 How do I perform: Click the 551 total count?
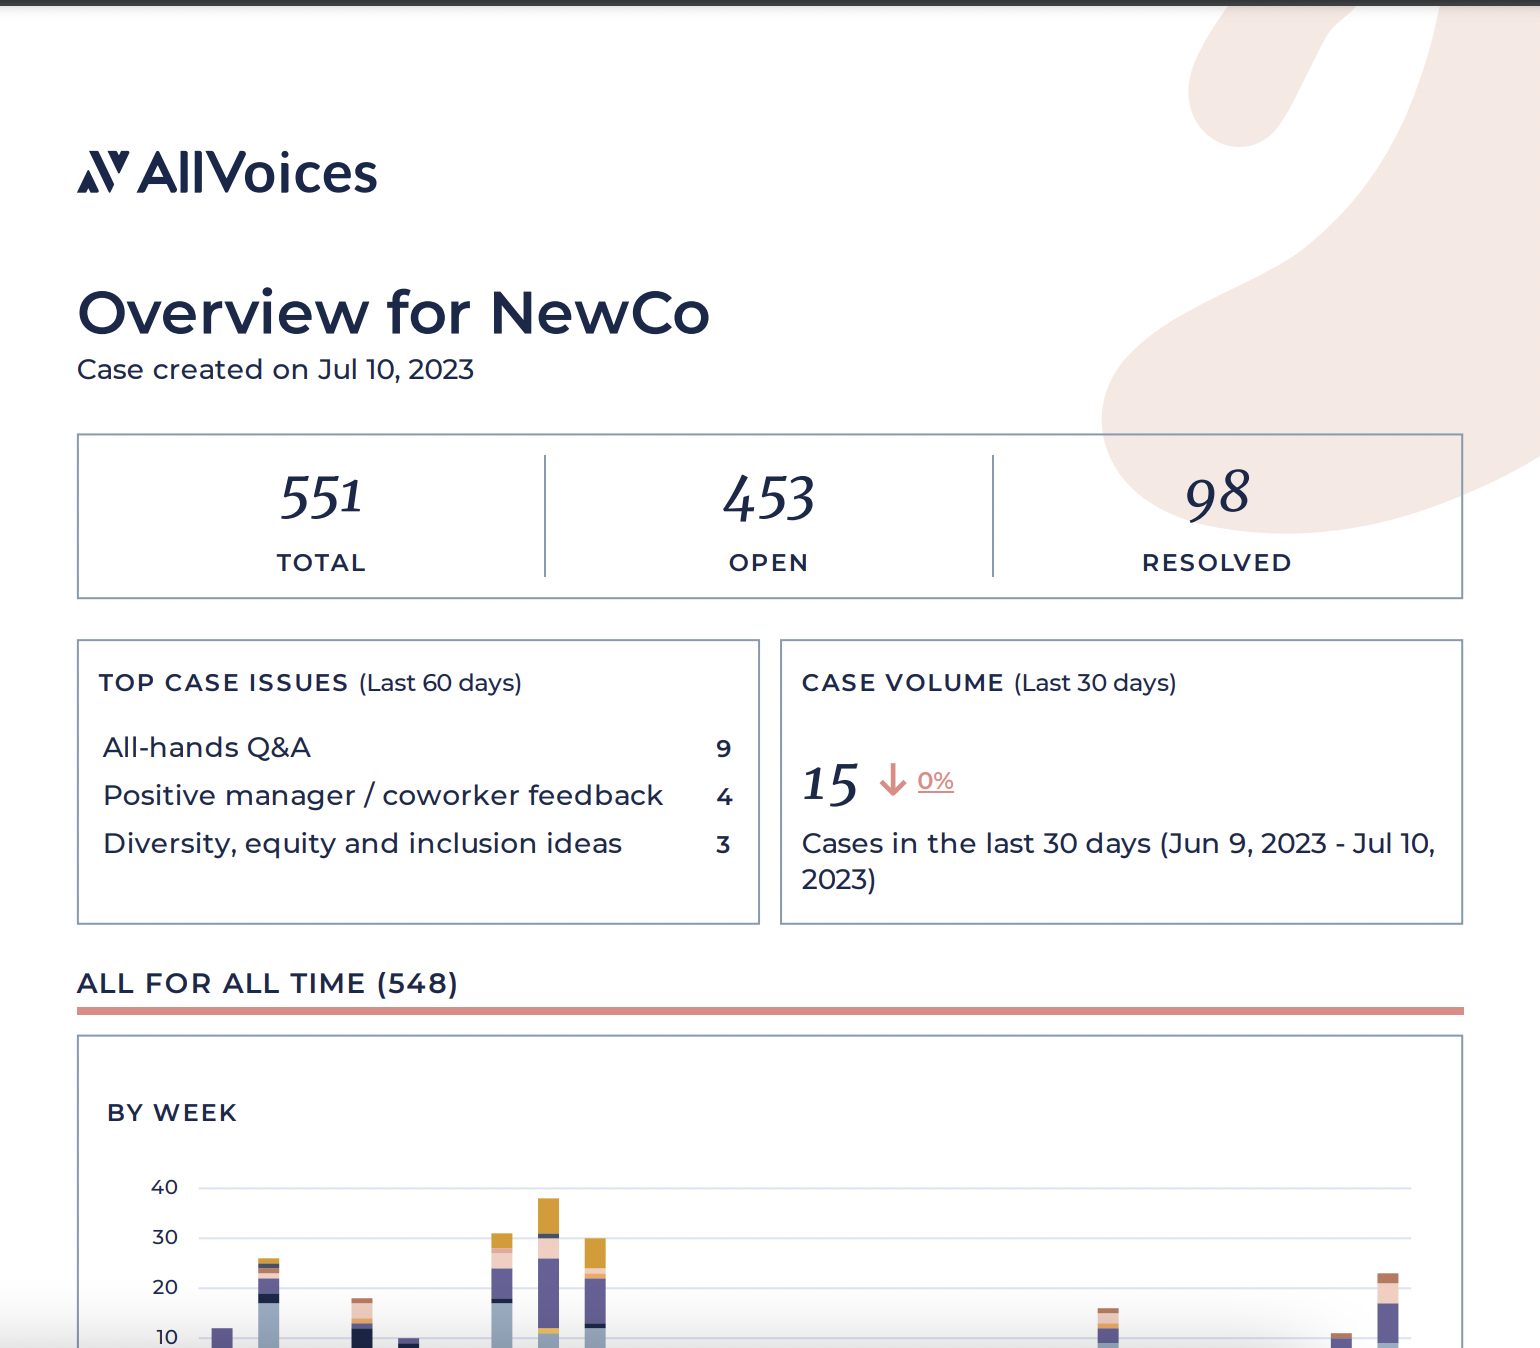[x=321, y=497]
